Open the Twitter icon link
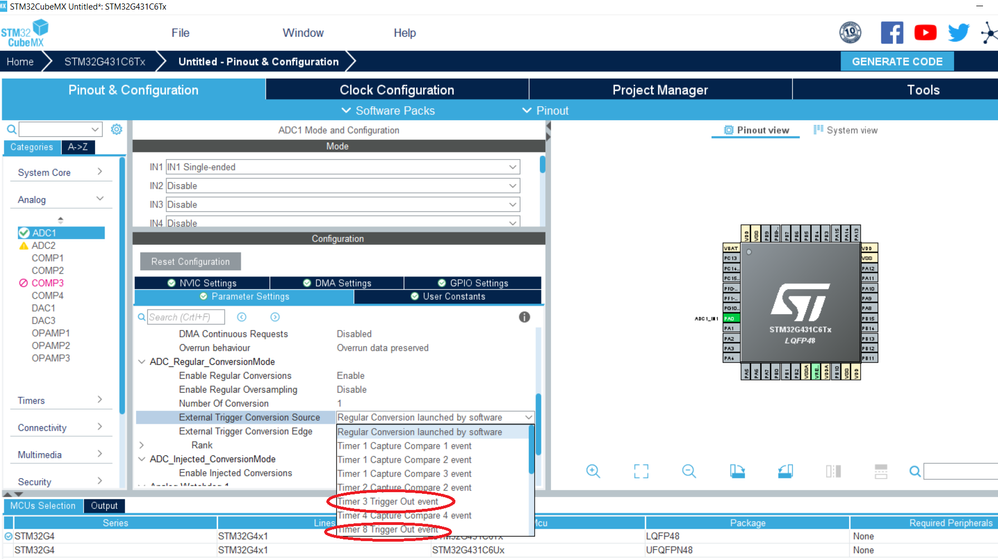Viewport: 998px width, 559px height. tap(958, 32)
